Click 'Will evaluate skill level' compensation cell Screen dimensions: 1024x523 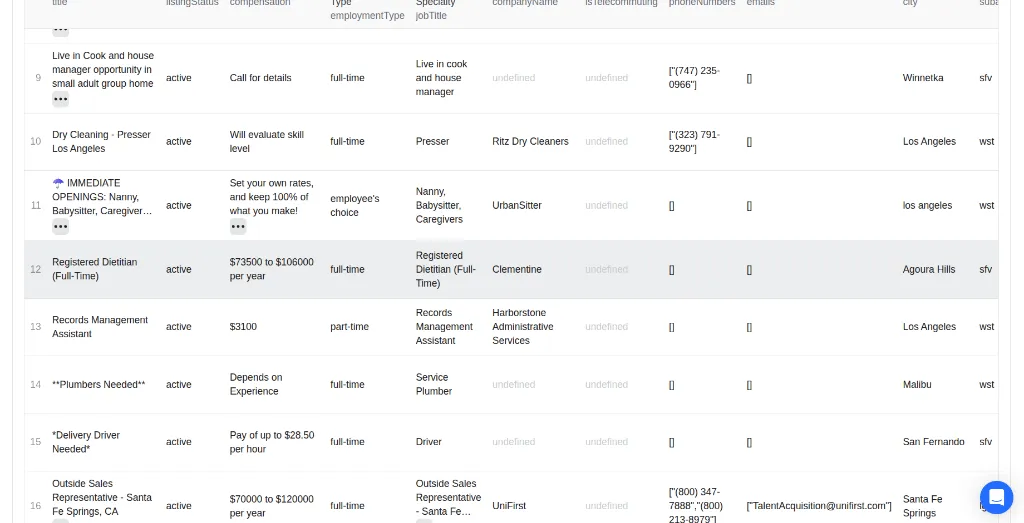click(x=266, y=142)
